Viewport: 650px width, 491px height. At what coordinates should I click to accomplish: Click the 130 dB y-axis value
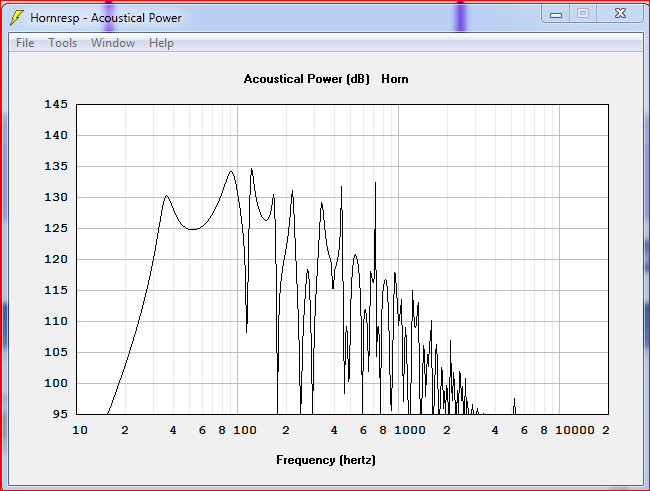[56, 197]
